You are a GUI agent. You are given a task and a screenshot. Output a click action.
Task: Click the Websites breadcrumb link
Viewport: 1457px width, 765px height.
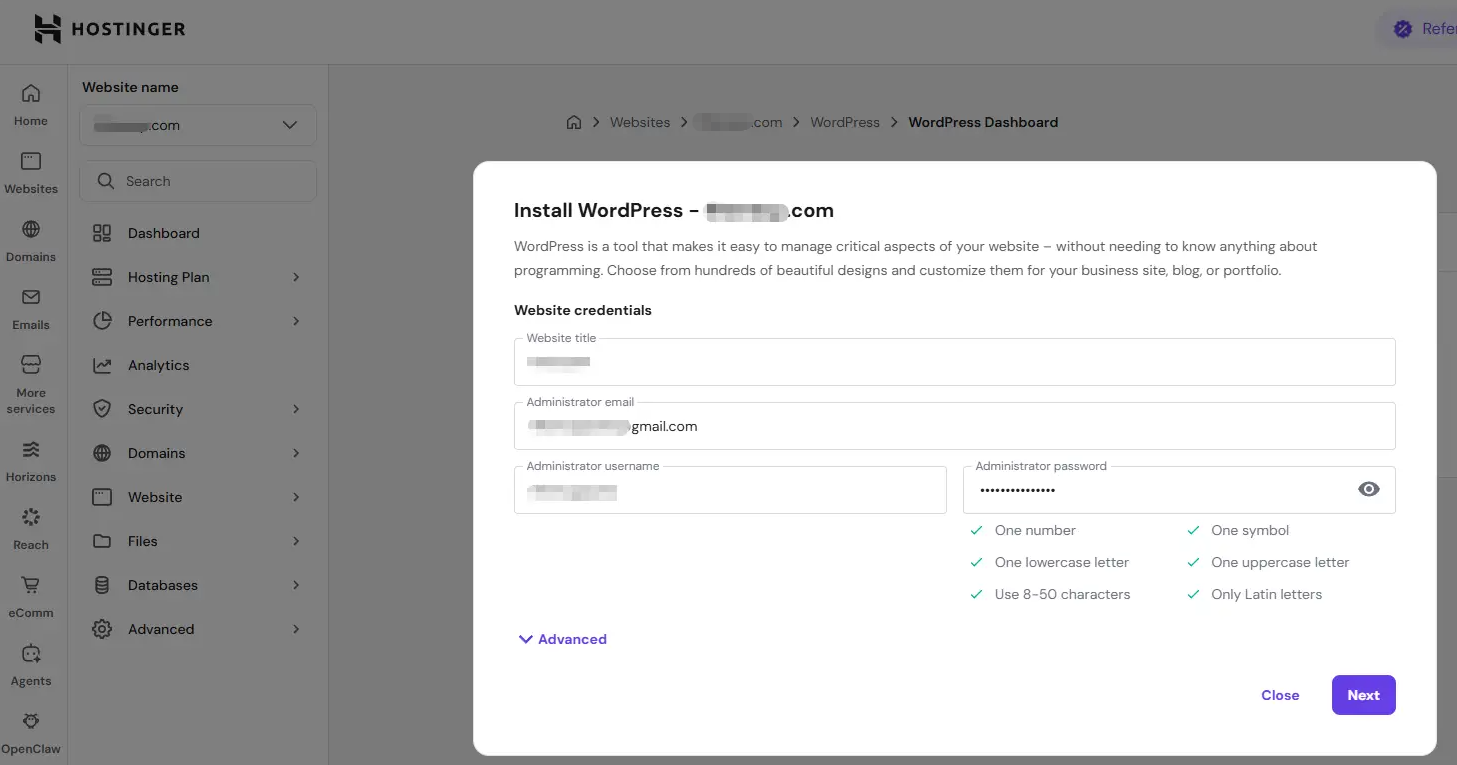pyautogui.click(x=640, y=122)
